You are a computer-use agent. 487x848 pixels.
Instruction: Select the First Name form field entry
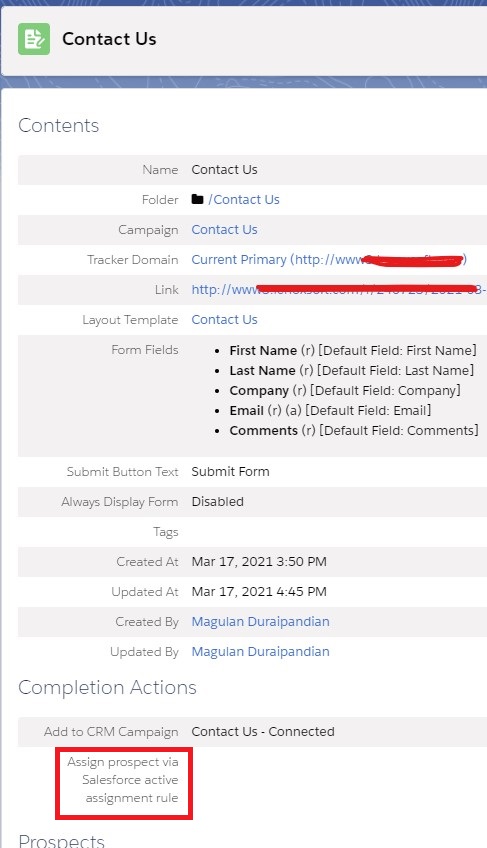pos(353,350)
